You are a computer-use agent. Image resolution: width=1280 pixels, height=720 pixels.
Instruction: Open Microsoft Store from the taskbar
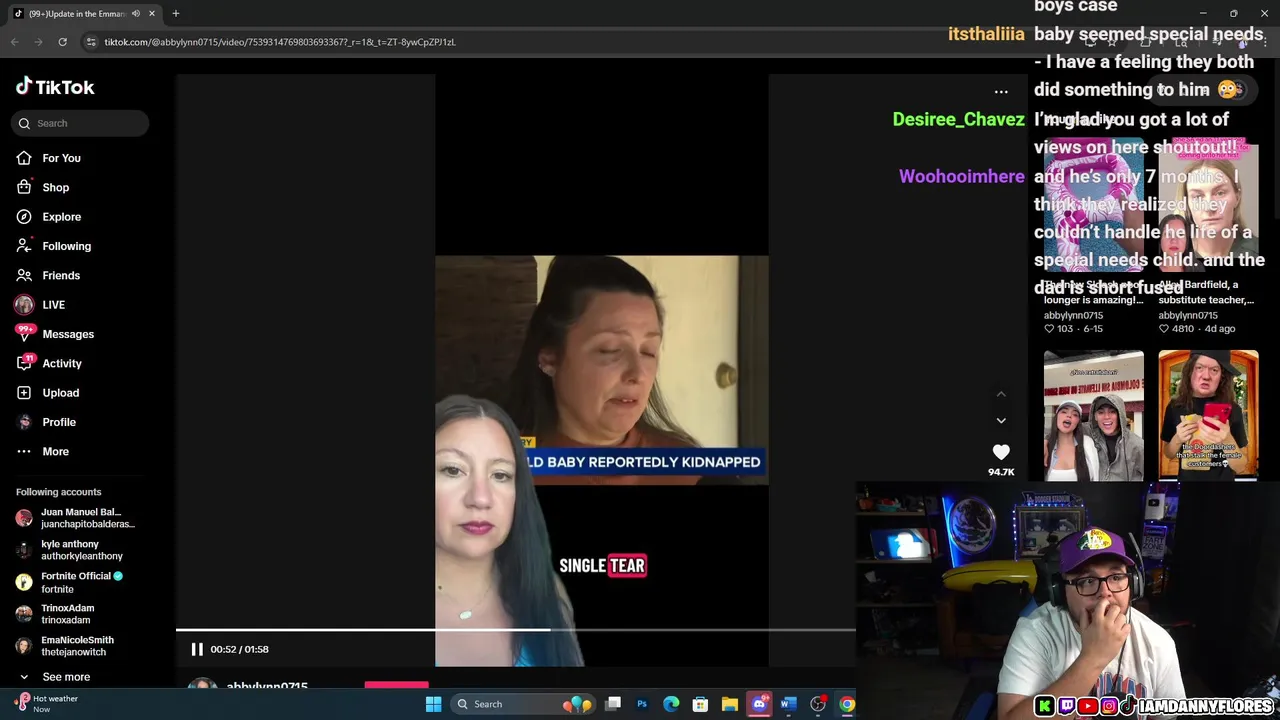pos(700,704)
